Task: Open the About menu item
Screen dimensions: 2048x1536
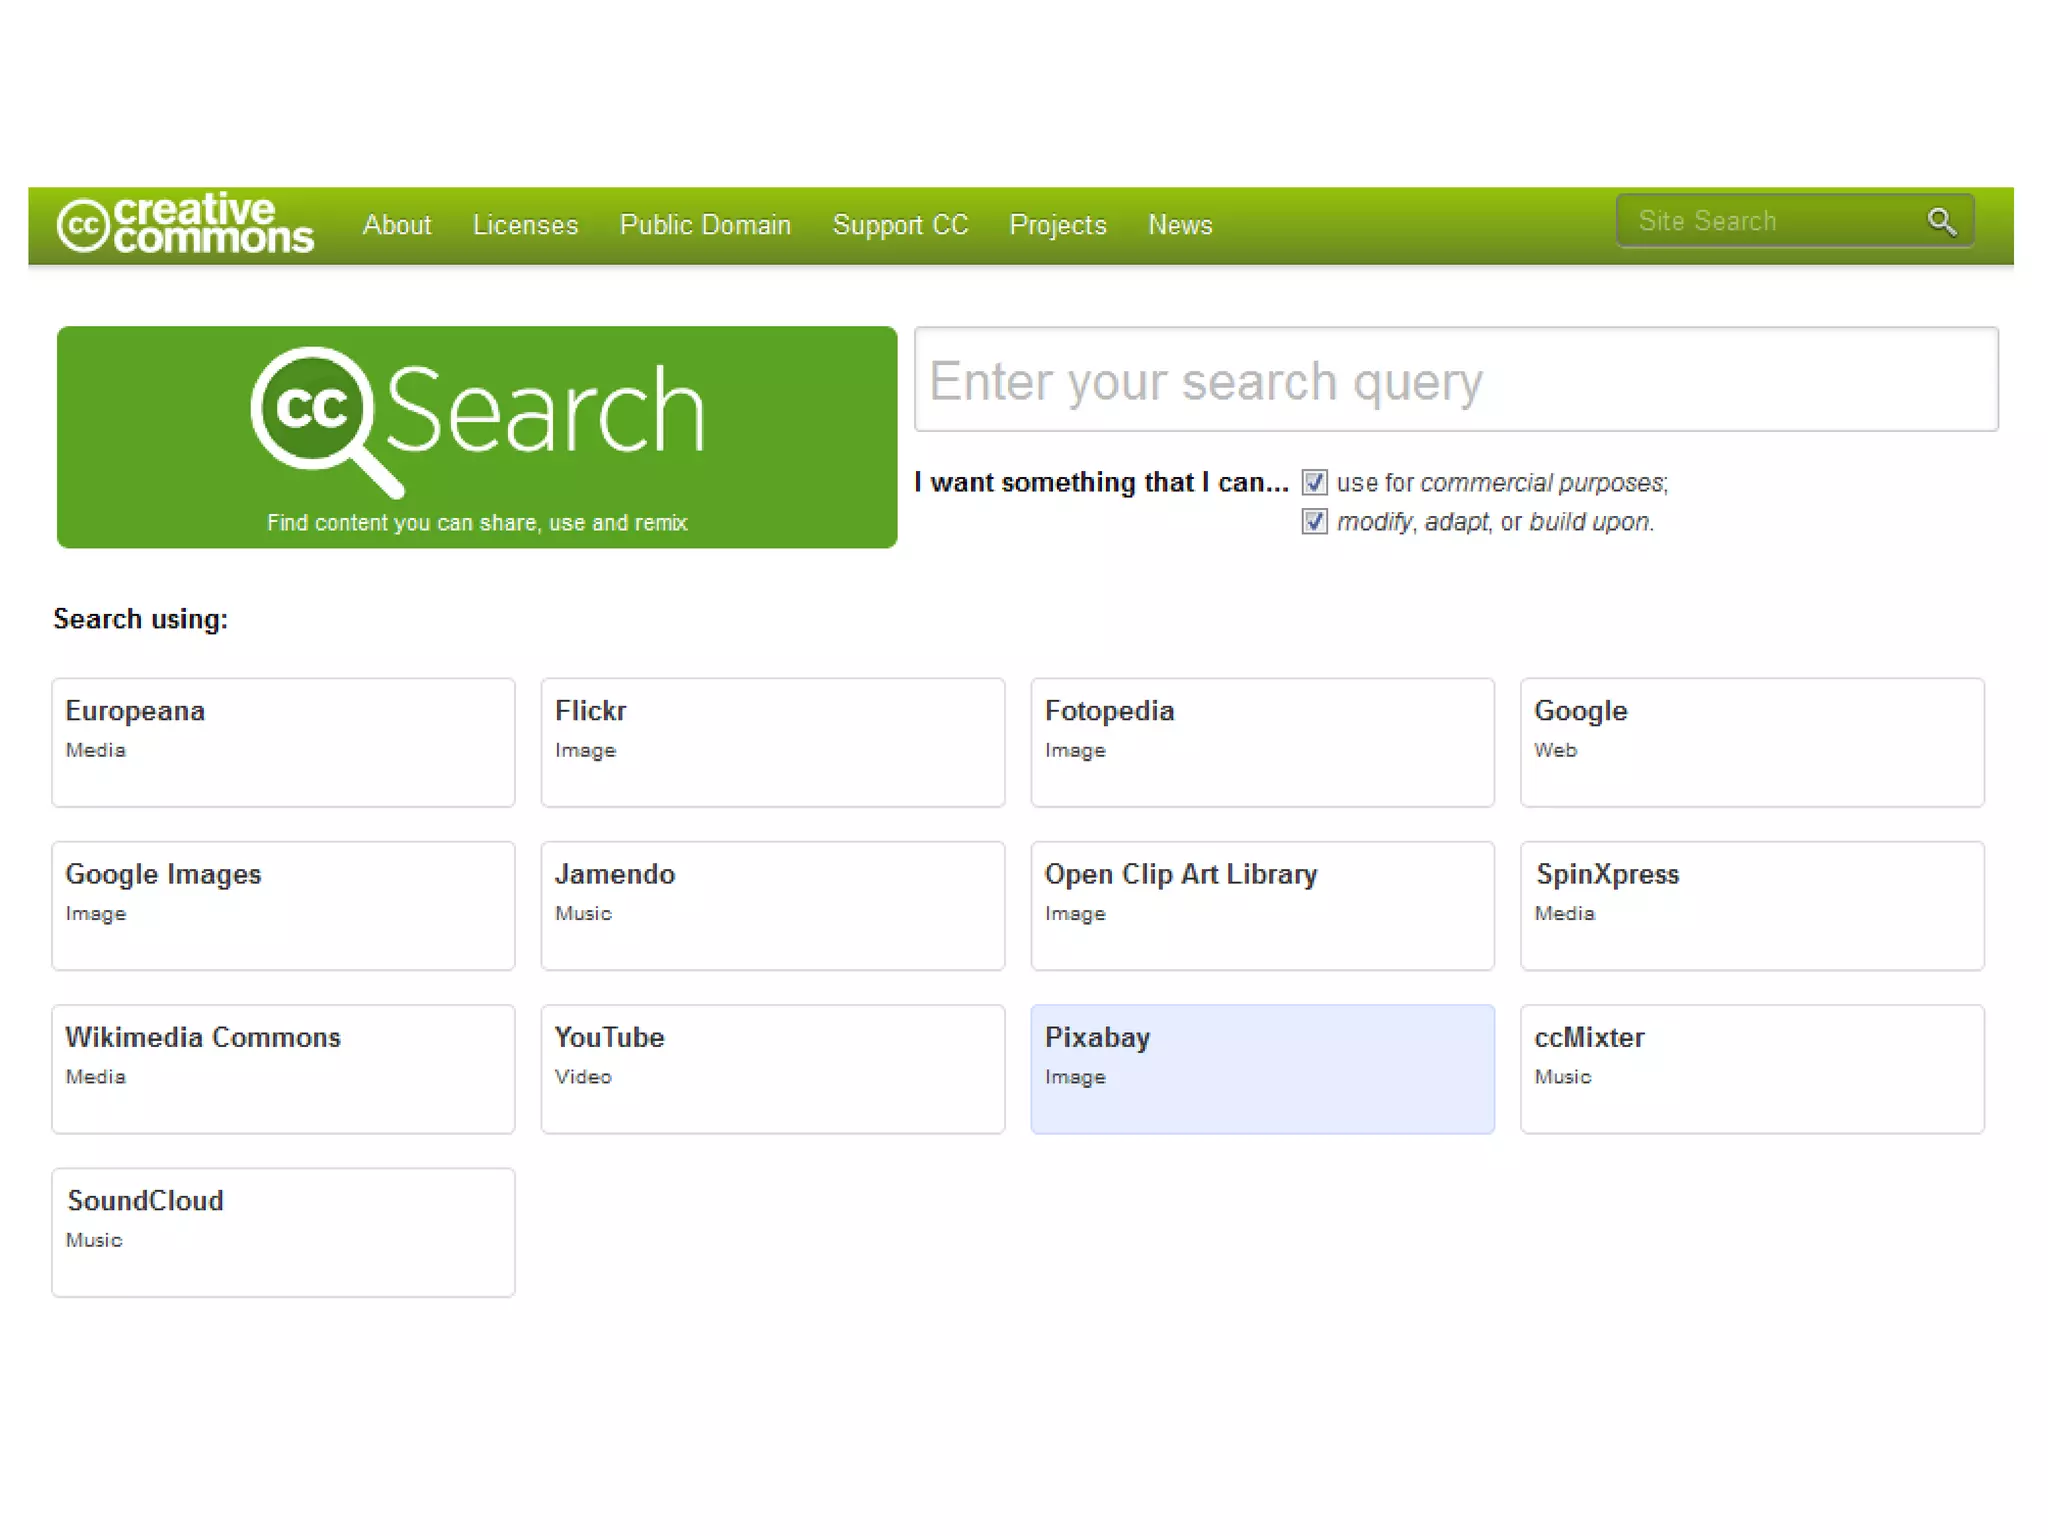Action: tap(397, 225)
